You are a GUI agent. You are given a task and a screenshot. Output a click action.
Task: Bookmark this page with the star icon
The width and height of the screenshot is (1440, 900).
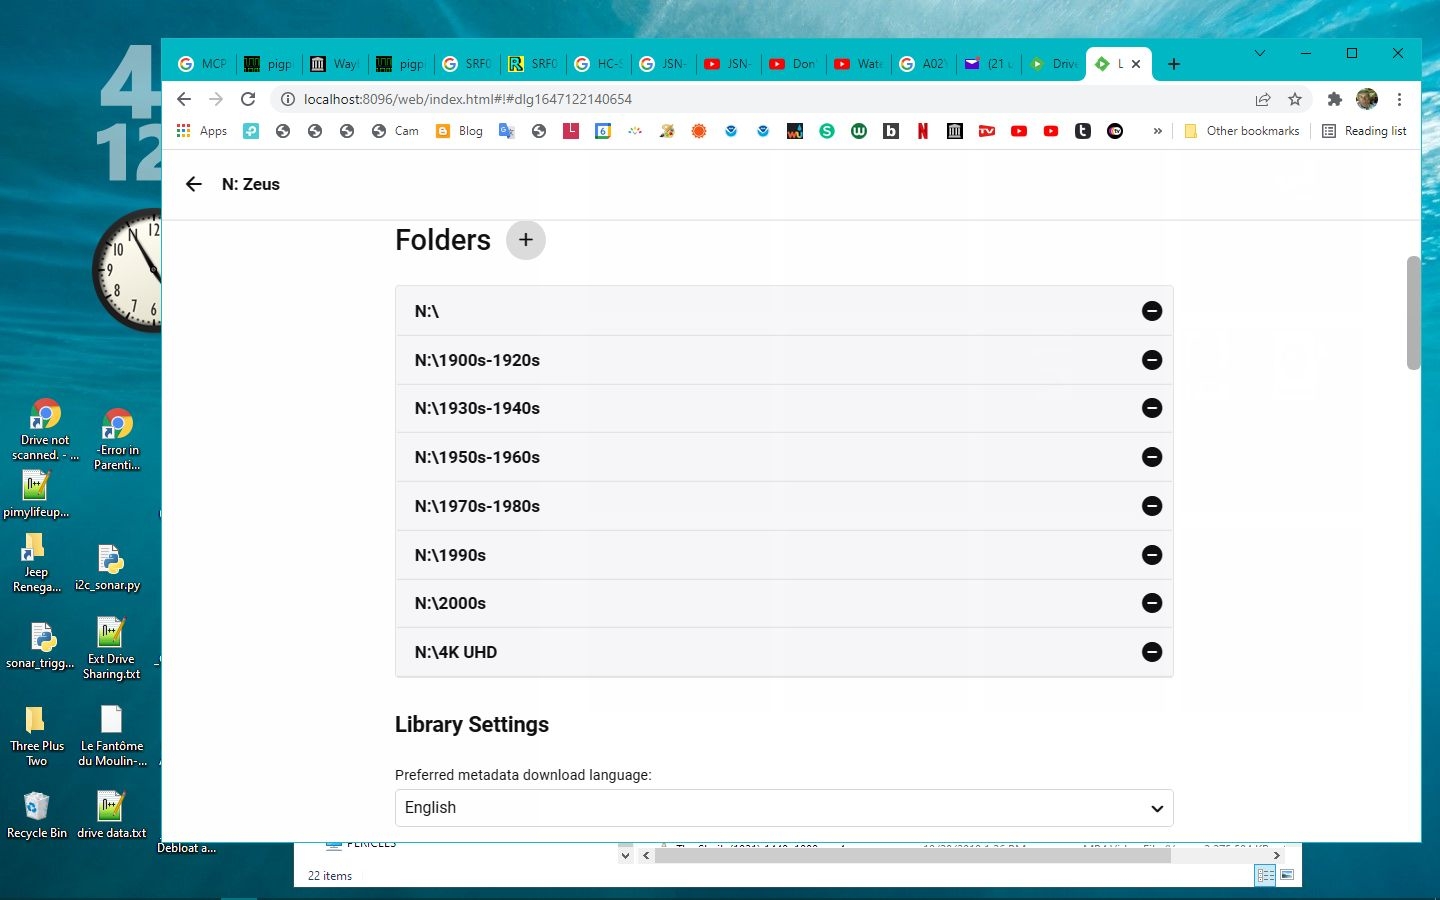click(1295, 99)
